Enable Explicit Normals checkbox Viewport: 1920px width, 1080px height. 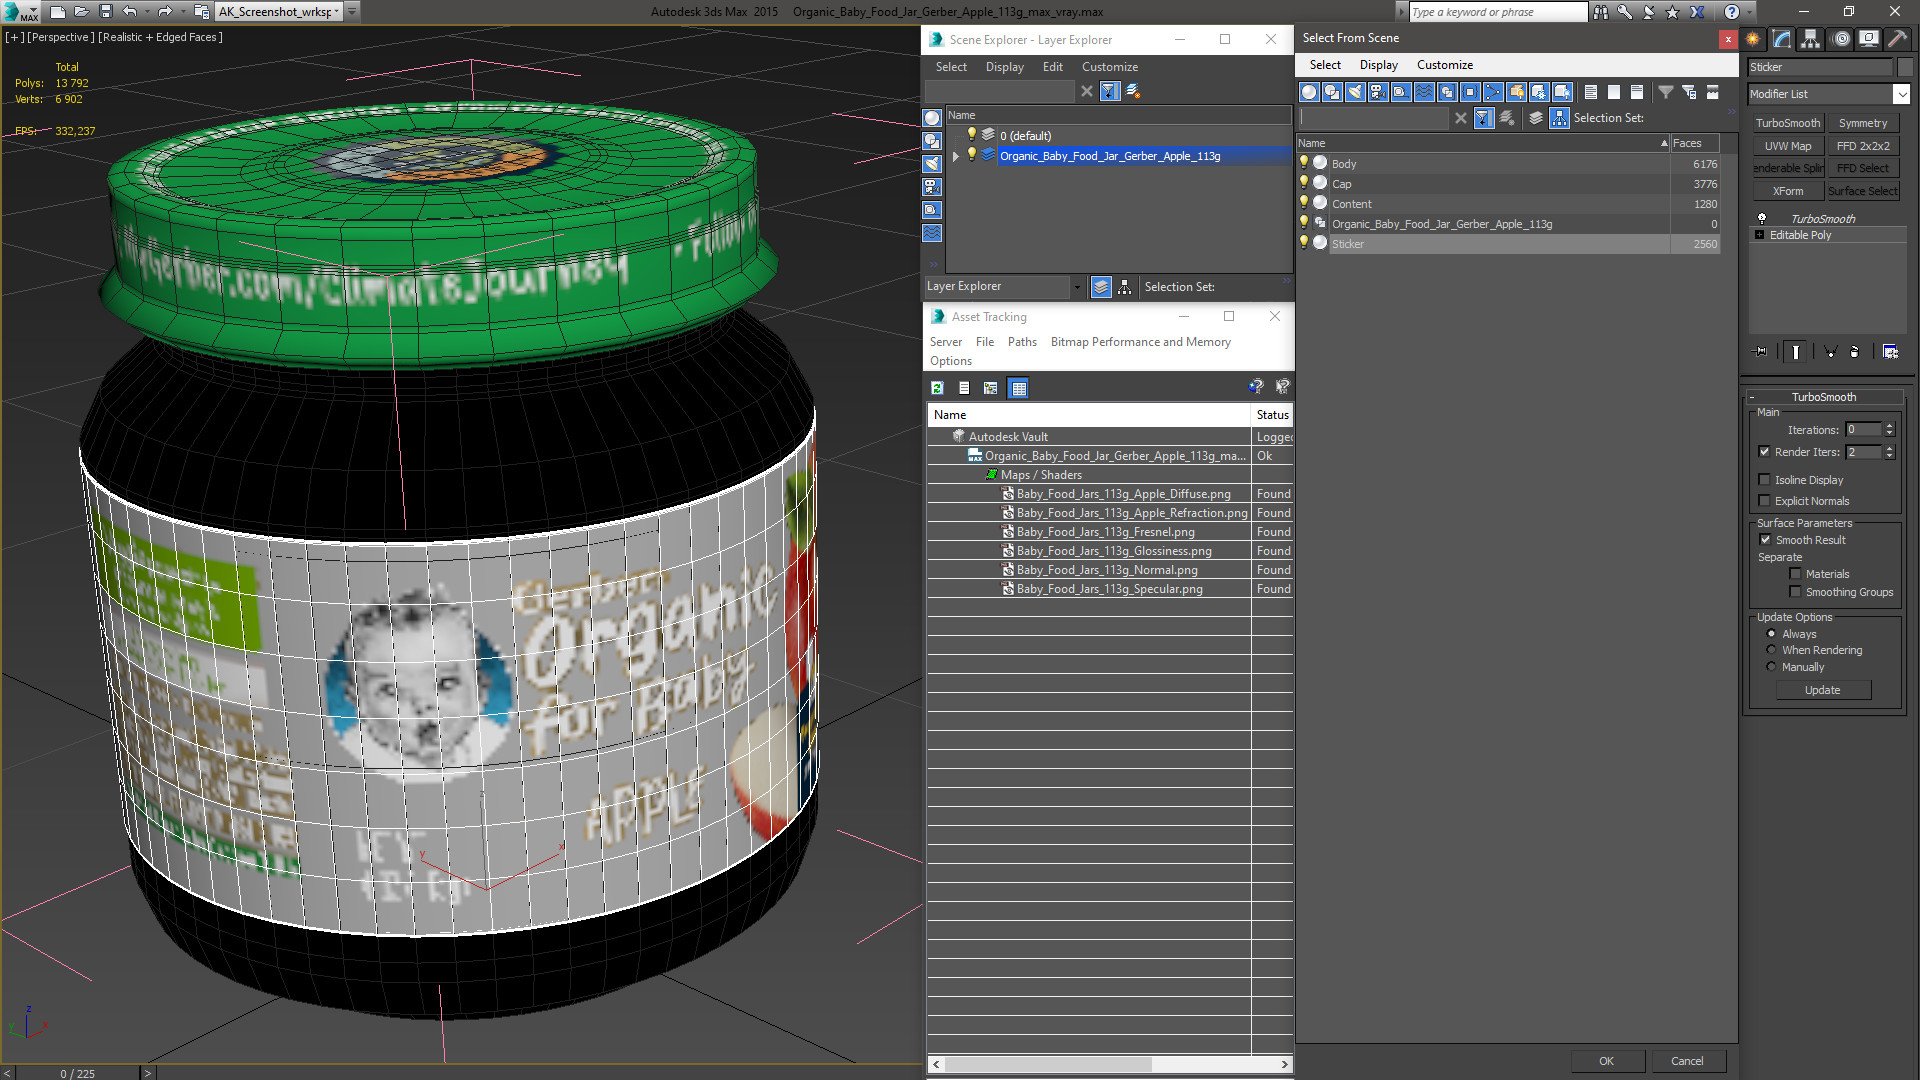[x=1765, y=501]
